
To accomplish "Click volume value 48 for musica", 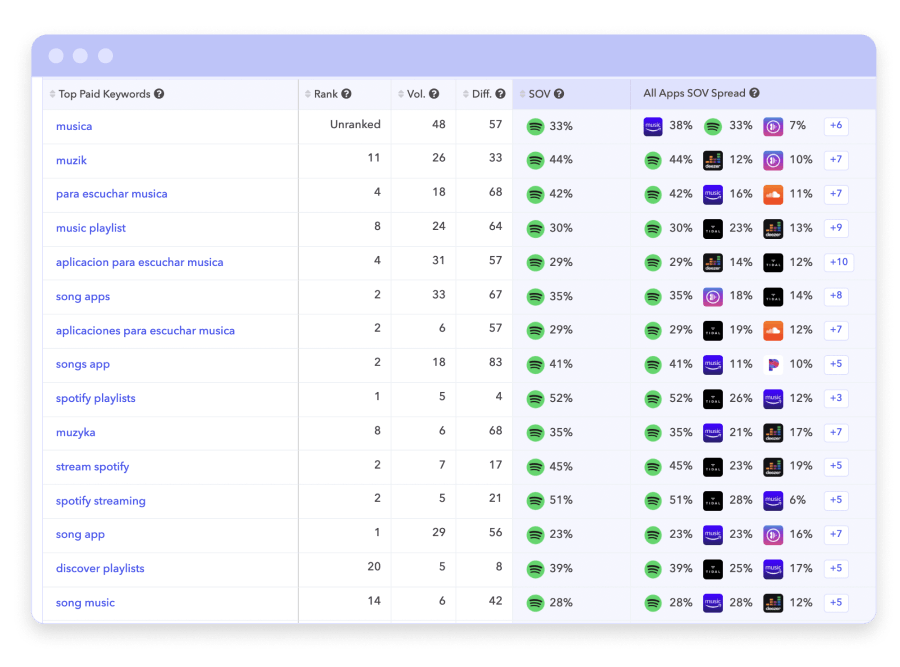I will (x=439, y=125).
